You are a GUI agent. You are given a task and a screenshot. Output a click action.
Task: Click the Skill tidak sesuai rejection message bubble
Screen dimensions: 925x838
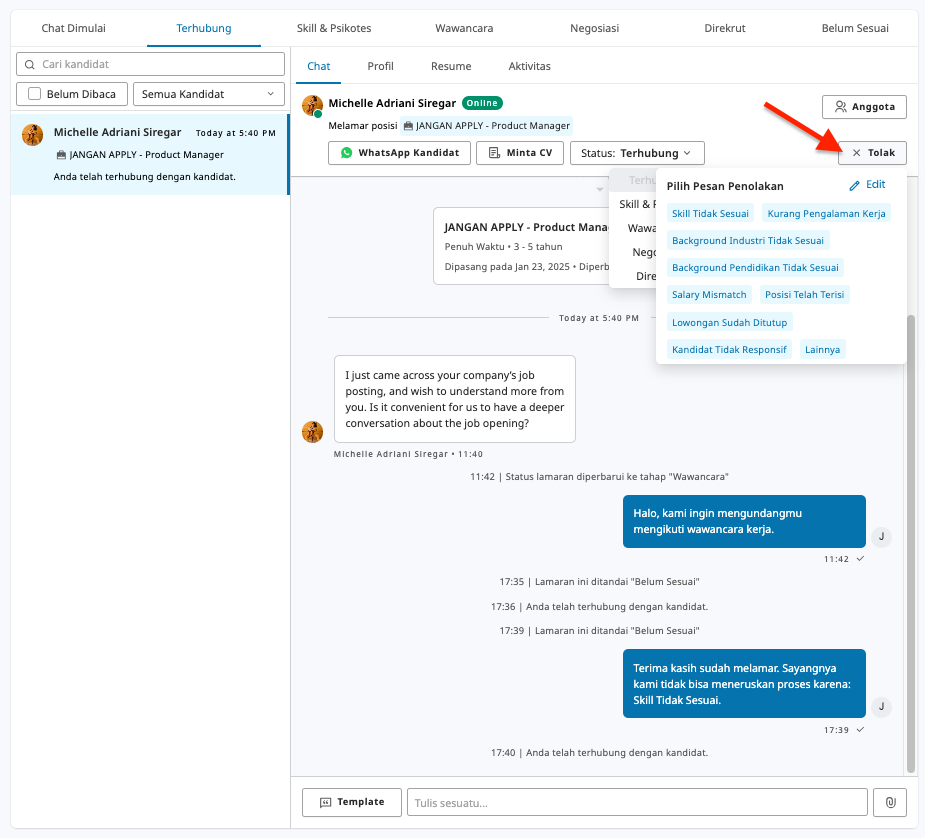tap(744, 683)
